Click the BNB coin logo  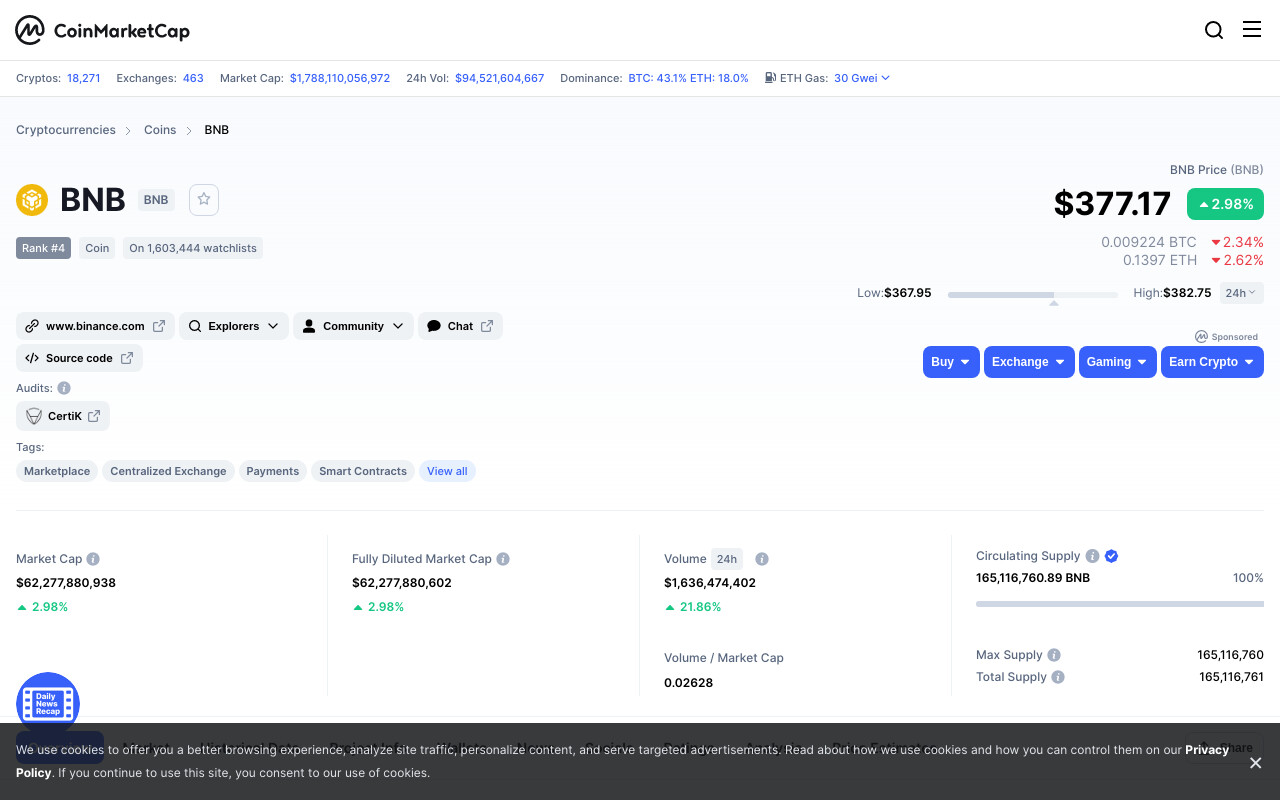pos(32,200)
